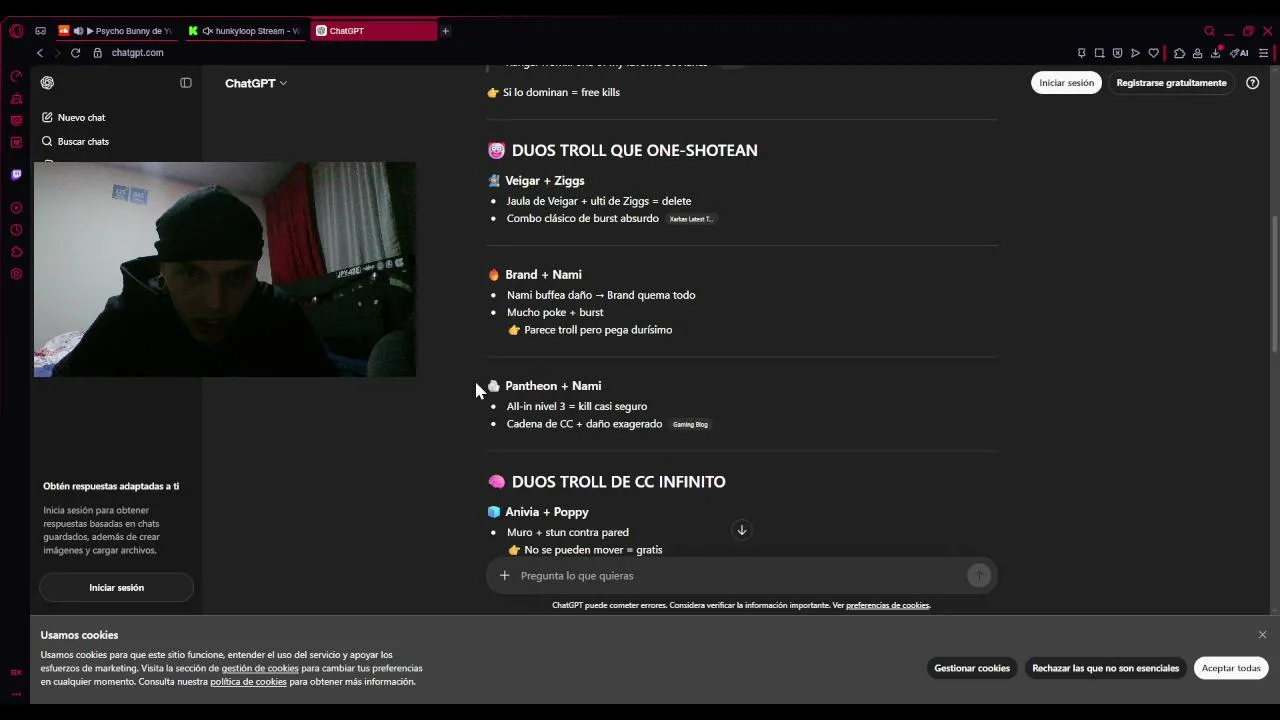Go back to the previous page
The height and width of the screenshot is (720, 1280).
coord(39,53)
